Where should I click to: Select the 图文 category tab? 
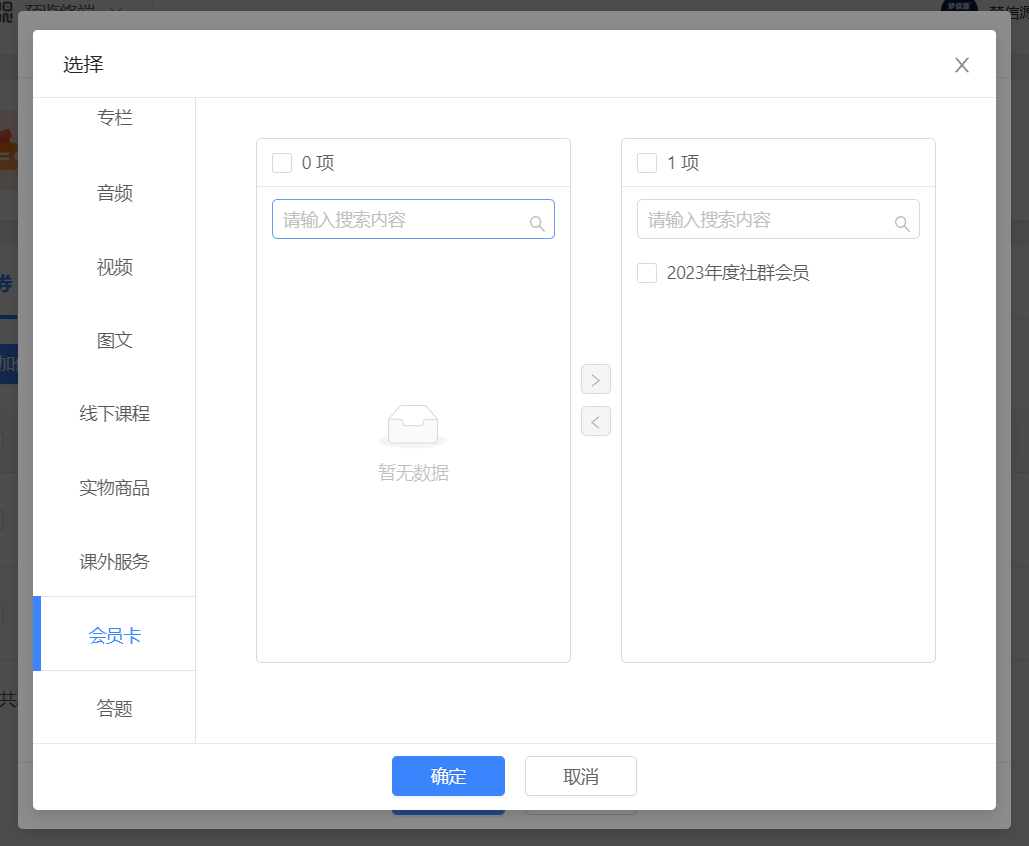pyautogui.click(x=115, y=340)
